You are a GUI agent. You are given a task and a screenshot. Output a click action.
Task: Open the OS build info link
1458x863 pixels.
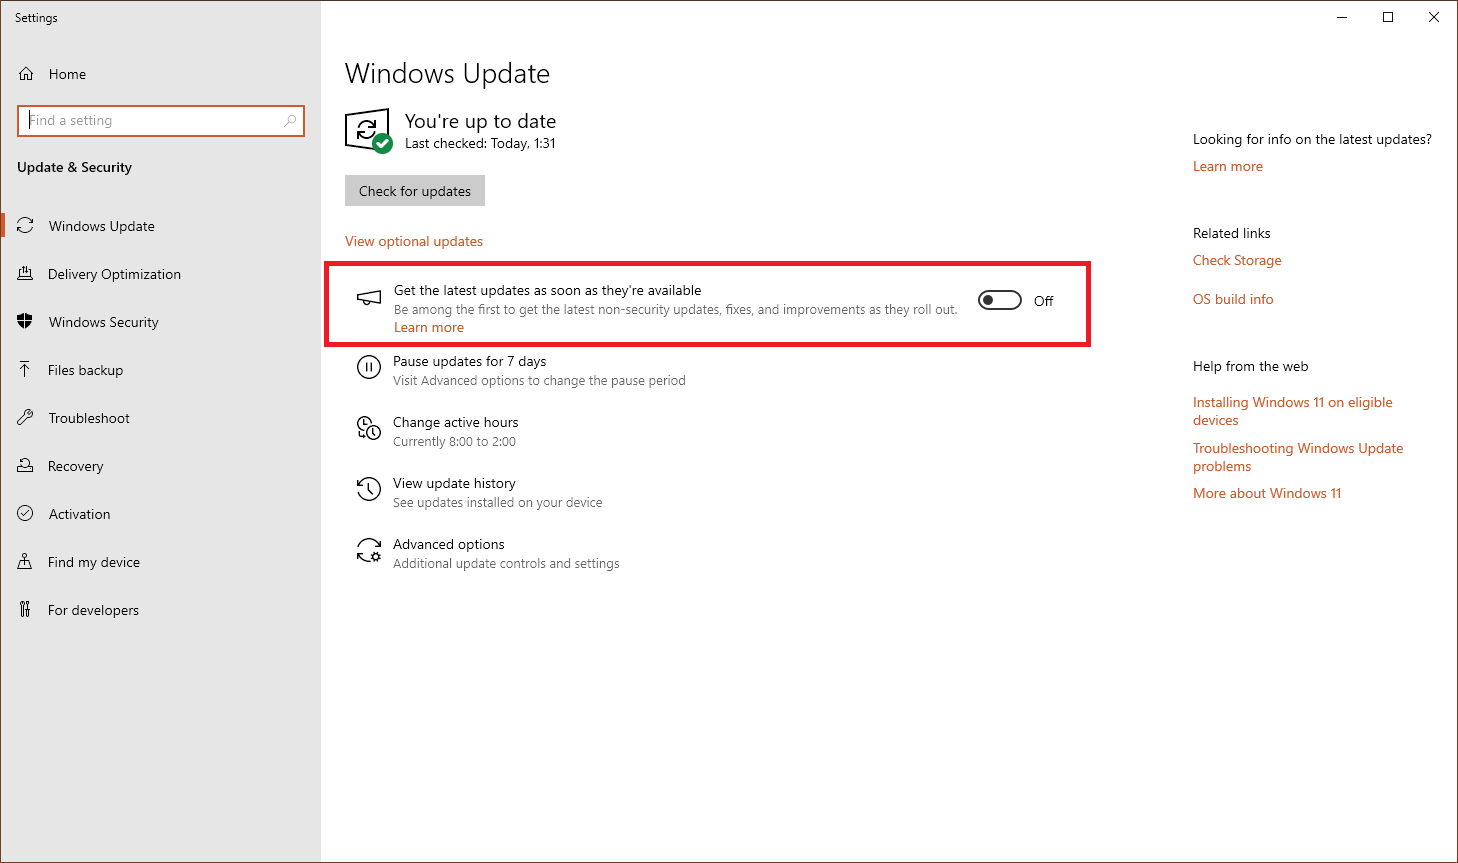coord(1233,299)
